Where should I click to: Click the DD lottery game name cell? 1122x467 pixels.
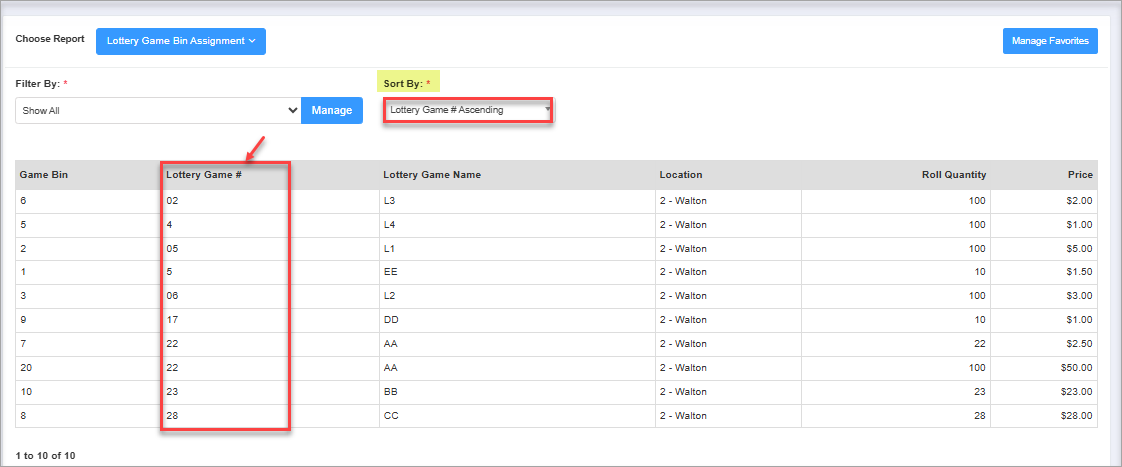pos(391,320)
